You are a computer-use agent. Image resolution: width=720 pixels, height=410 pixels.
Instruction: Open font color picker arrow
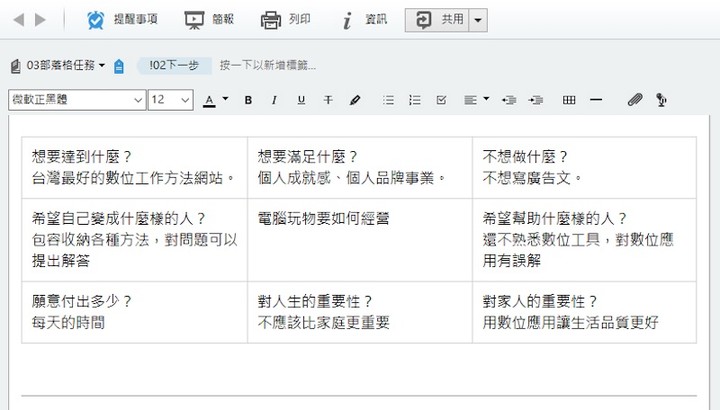coord(225,99)
